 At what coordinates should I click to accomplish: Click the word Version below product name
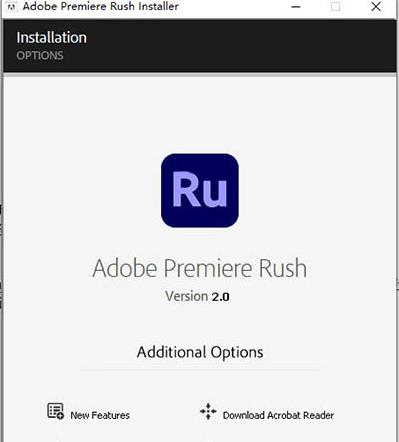[186, 296]
